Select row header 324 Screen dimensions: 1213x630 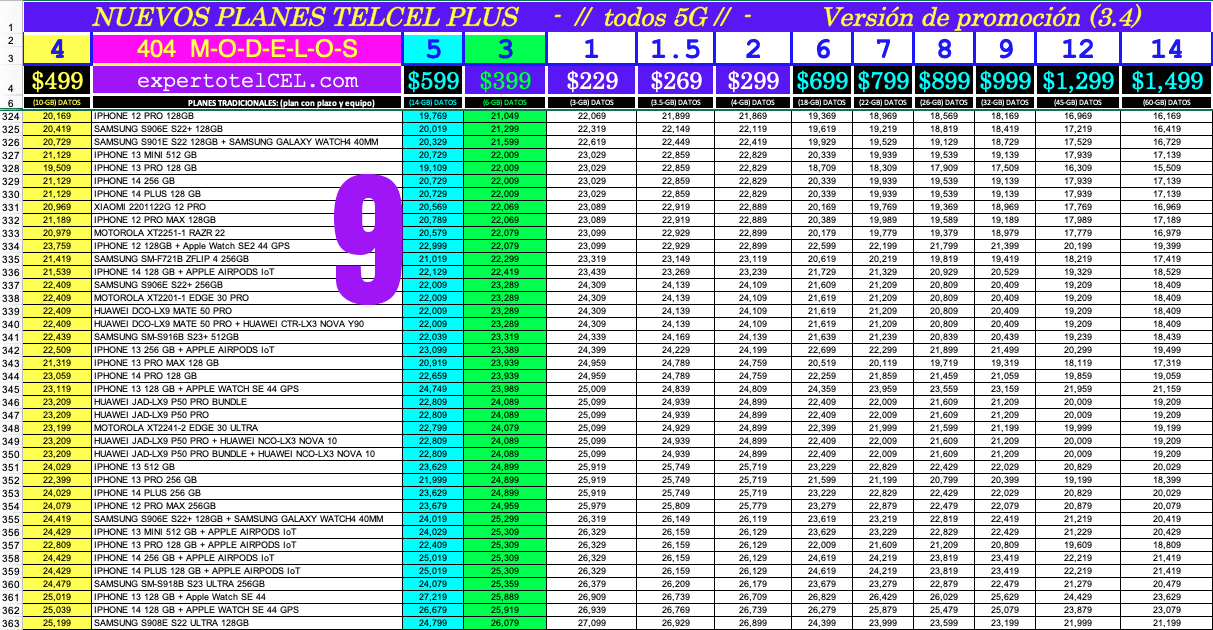[x=11, y=116]
